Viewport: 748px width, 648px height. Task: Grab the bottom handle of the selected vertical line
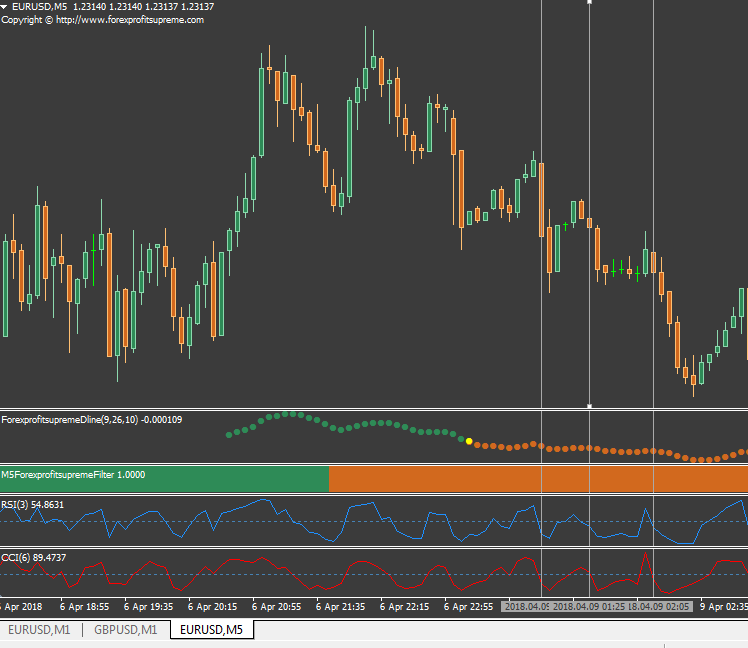[x=590, y=406]
